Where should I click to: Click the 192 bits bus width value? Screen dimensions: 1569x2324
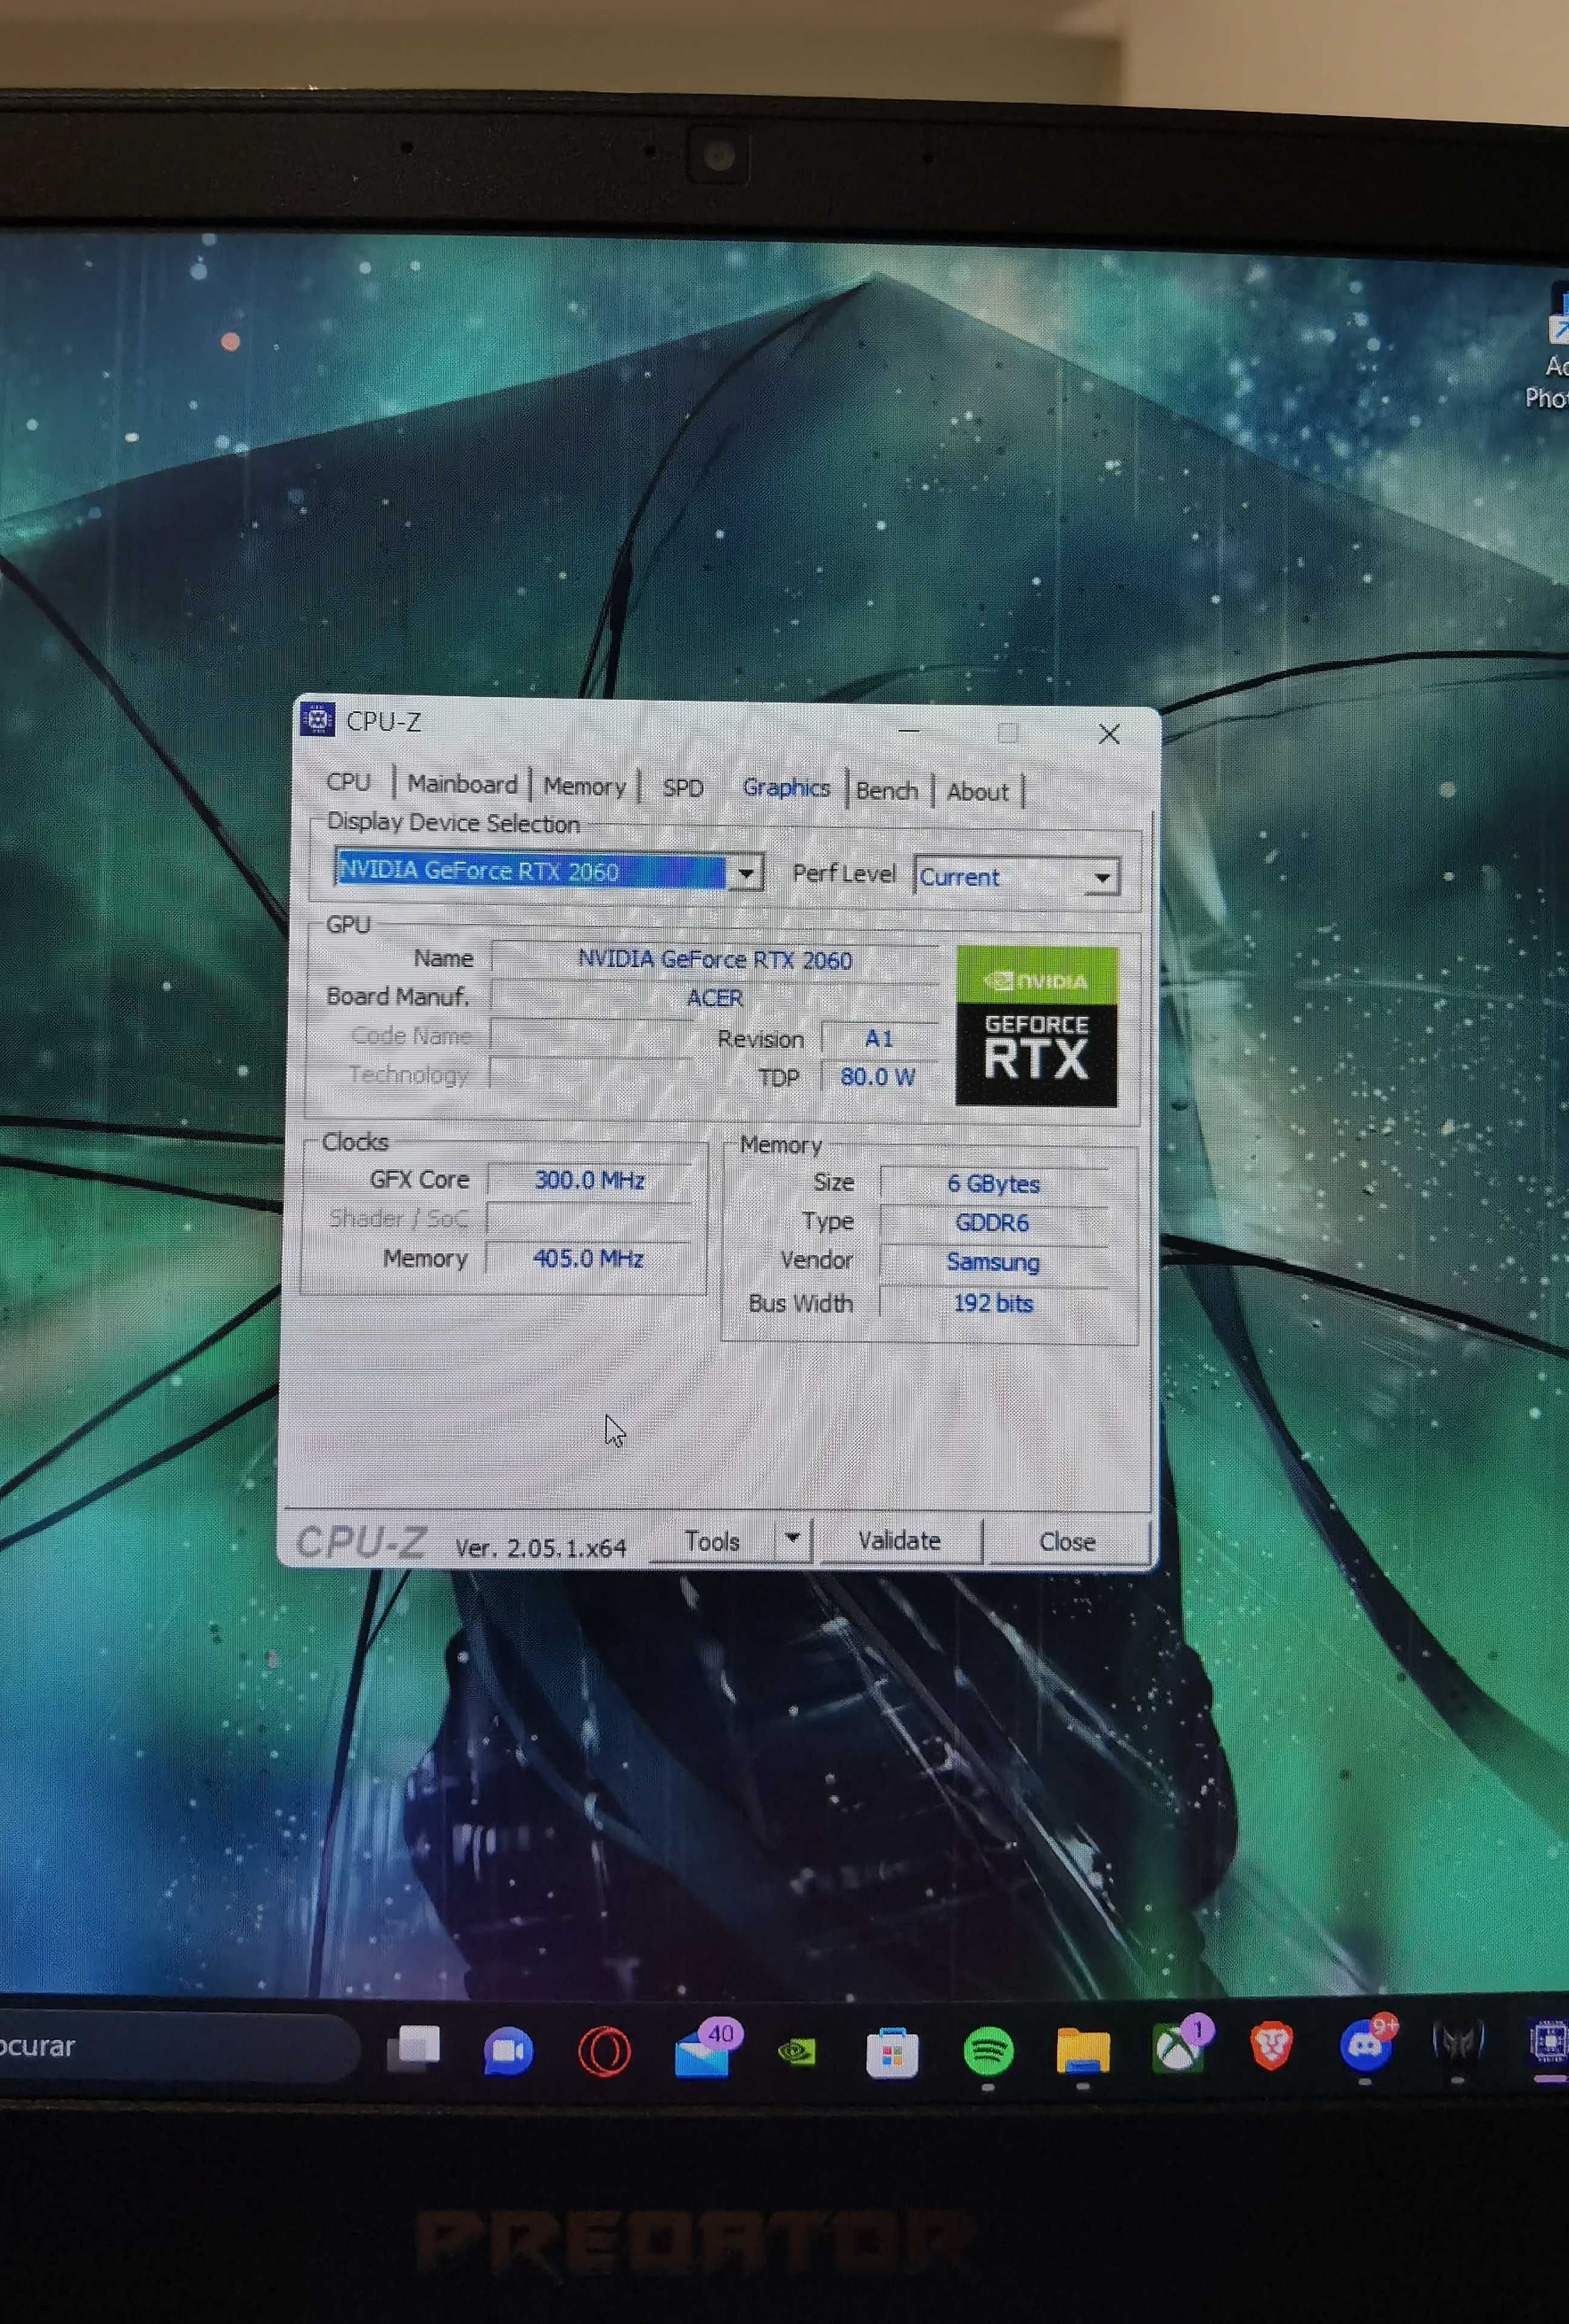[x=993, y=1303]
